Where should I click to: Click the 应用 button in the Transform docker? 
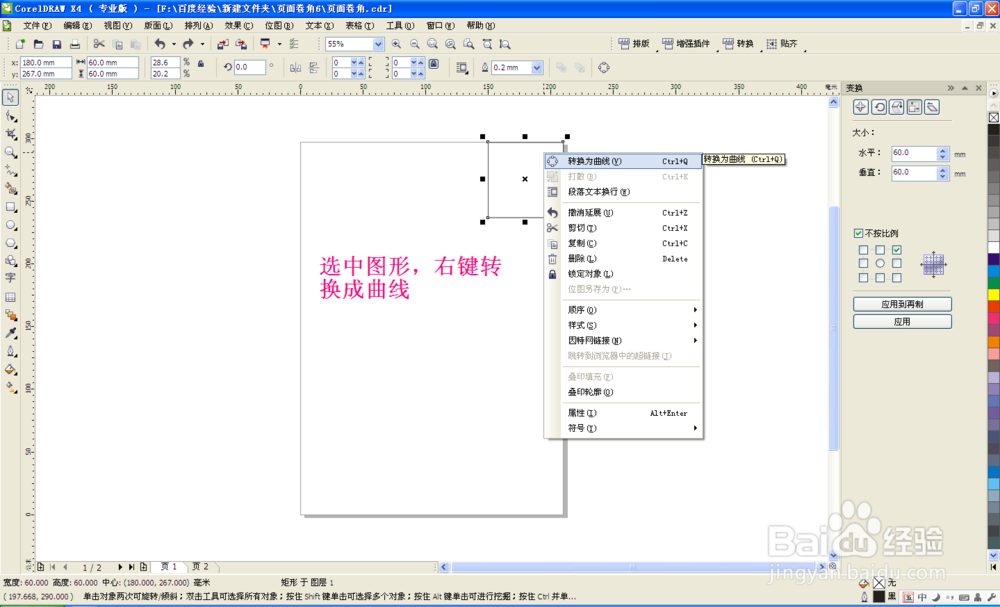(x=902, y=320)
